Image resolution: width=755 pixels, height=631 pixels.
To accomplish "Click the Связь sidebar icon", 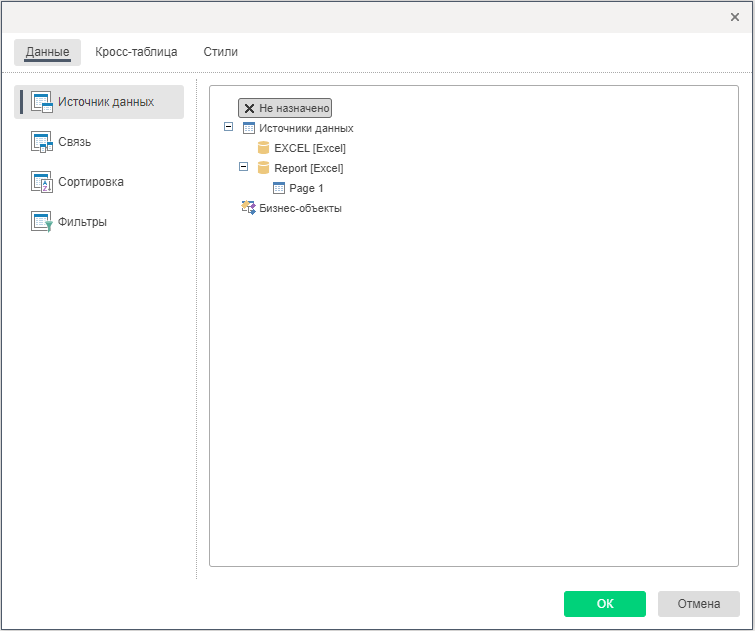I will 42,142.
